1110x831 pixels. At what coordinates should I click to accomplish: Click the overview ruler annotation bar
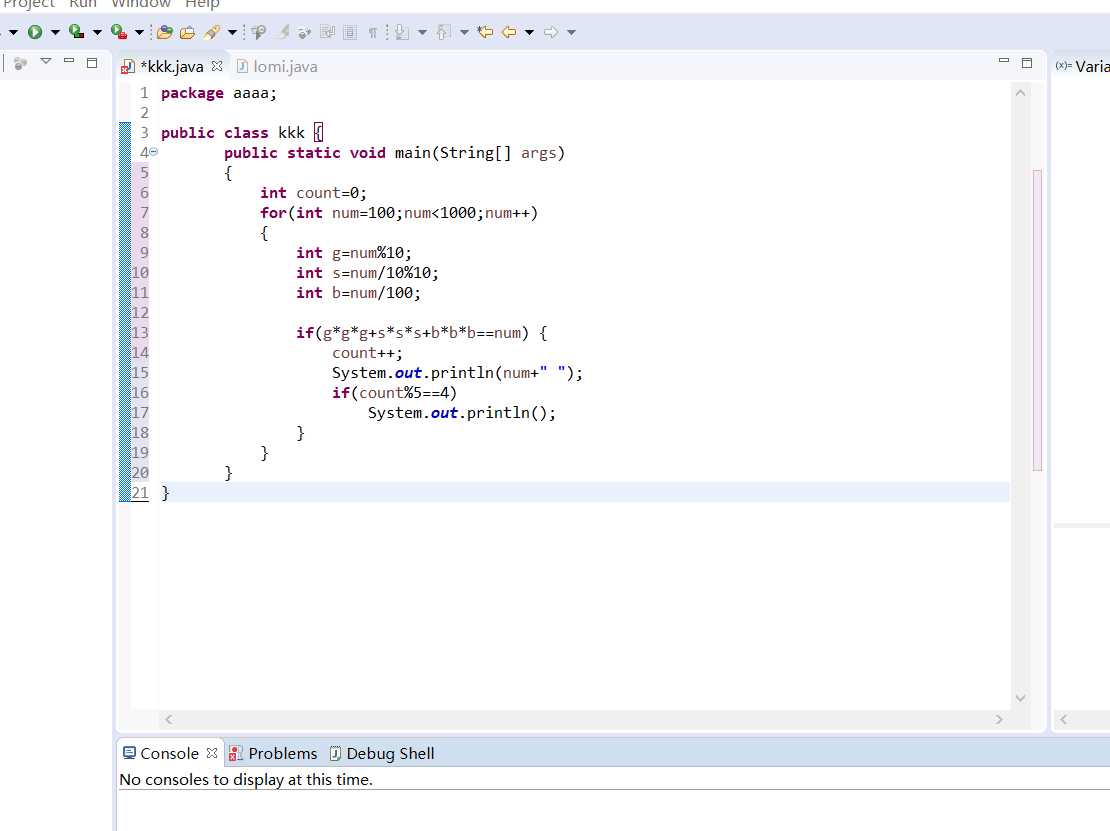(1037, 320)
